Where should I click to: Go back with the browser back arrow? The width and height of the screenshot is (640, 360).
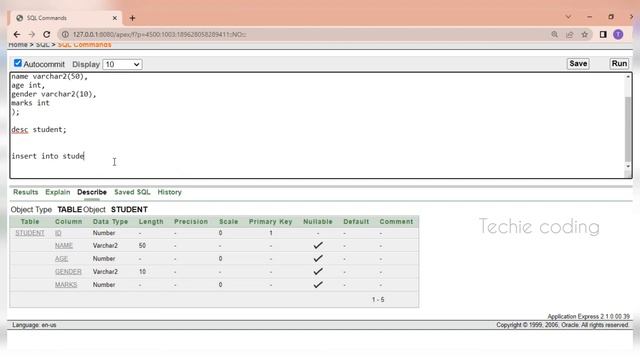coord(17,35)
